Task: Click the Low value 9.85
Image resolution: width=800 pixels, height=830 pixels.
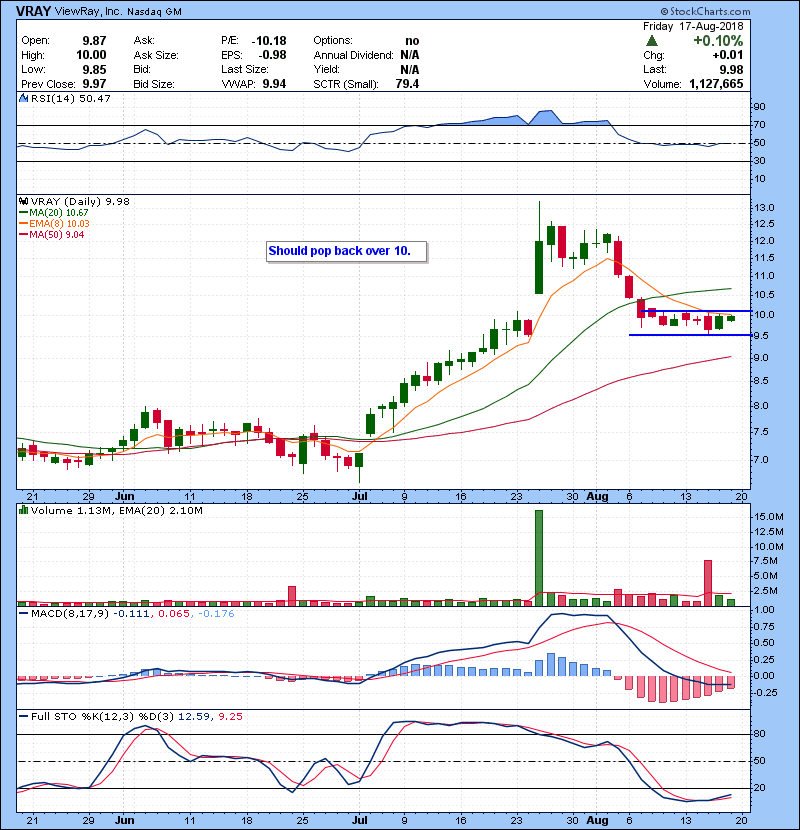Action: click(x=94, y=69)
